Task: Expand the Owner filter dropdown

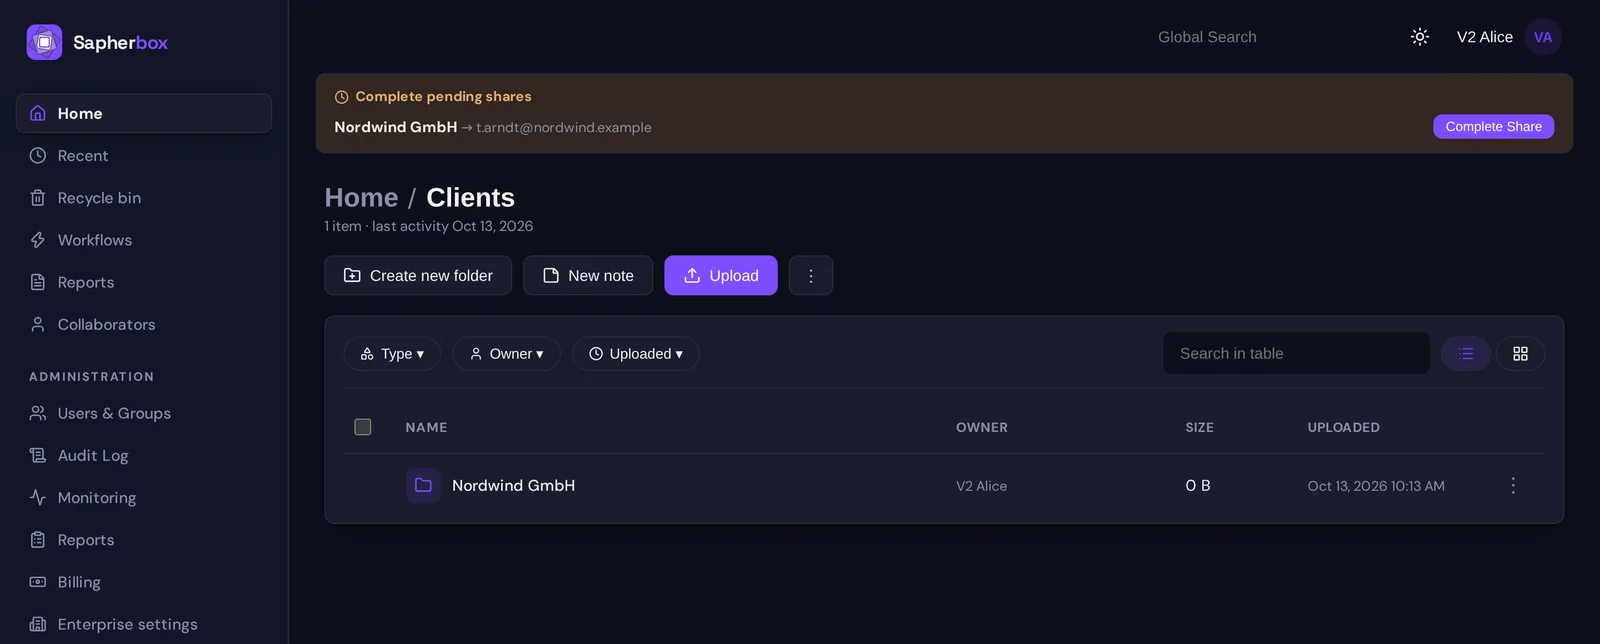Action: click(x=506, y=354)
